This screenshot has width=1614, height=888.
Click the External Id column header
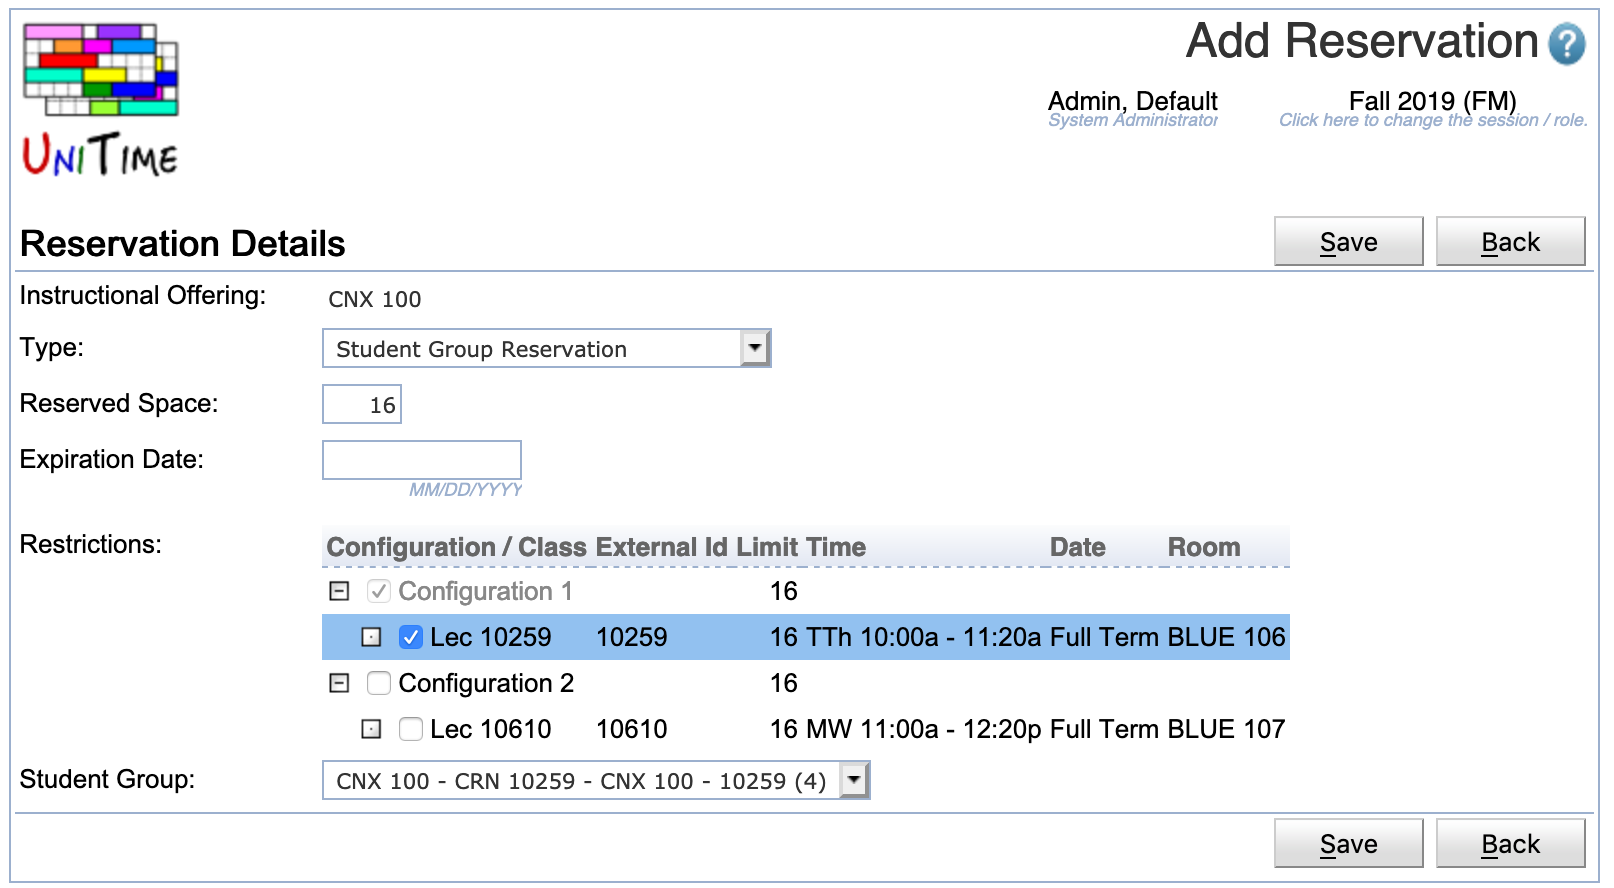[x=662, y=547]
